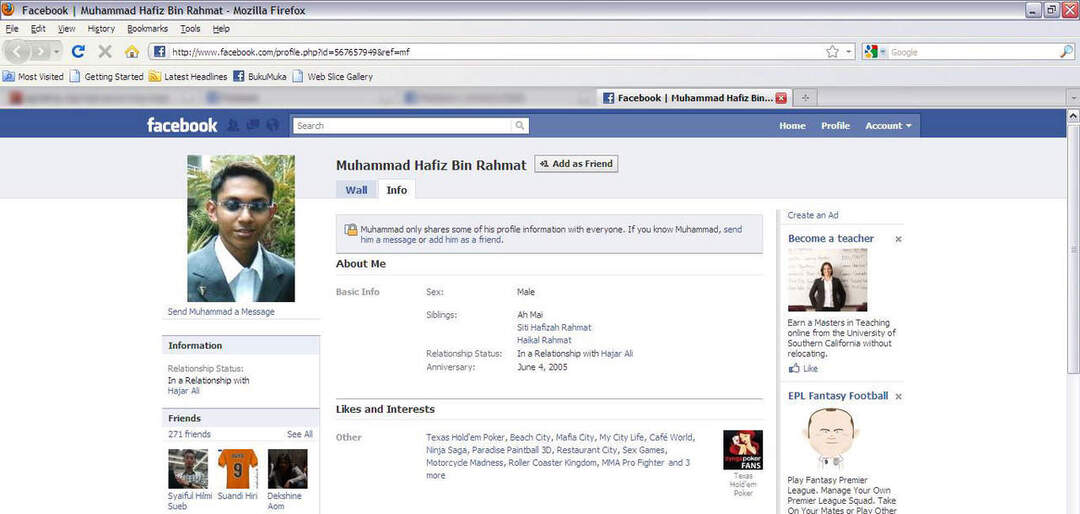Bookmark this page with the star icon
1080x514 pixels.
pos(832,52)
